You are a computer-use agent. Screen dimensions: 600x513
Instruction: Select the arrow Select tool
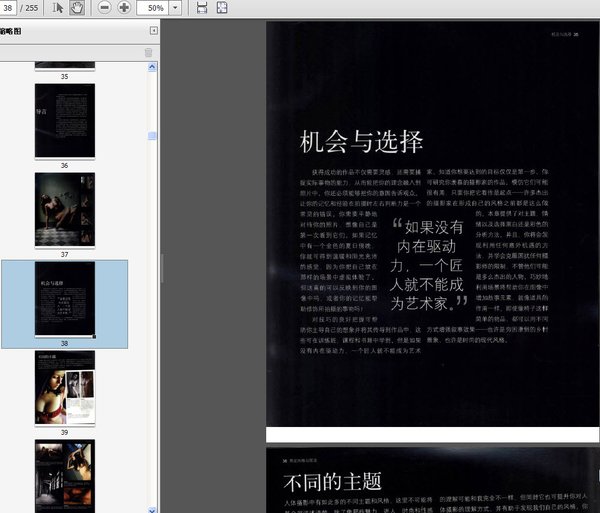(x=57, y=7)
